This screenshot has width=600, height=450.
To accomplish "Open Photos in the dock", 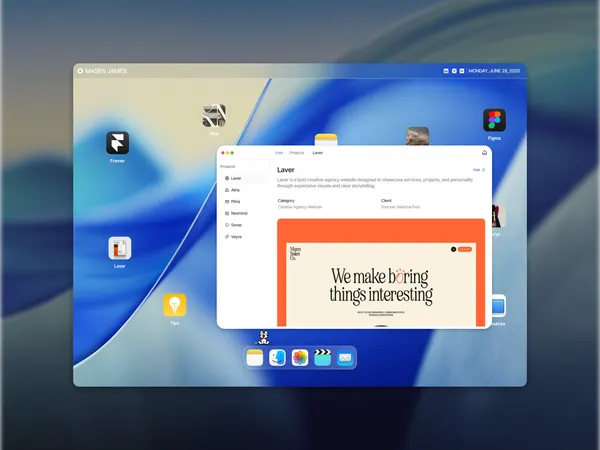I will [300, 358].
